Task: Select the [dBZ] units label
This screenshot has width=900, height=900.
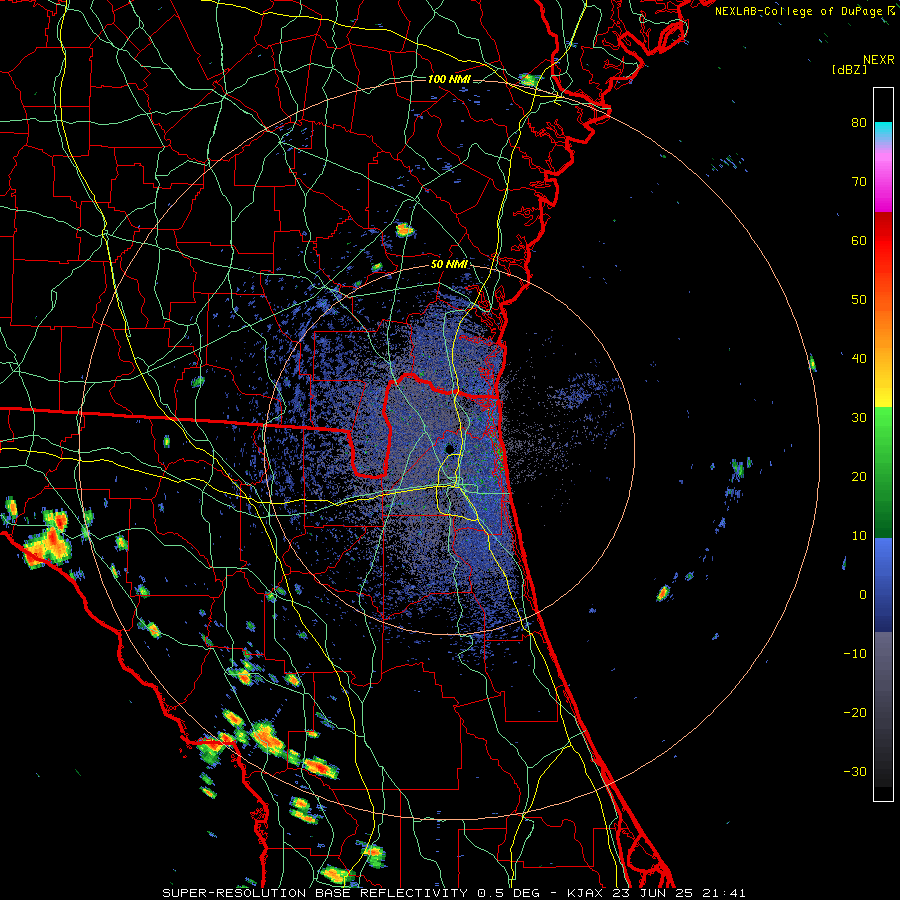Action: coord(849,69)
